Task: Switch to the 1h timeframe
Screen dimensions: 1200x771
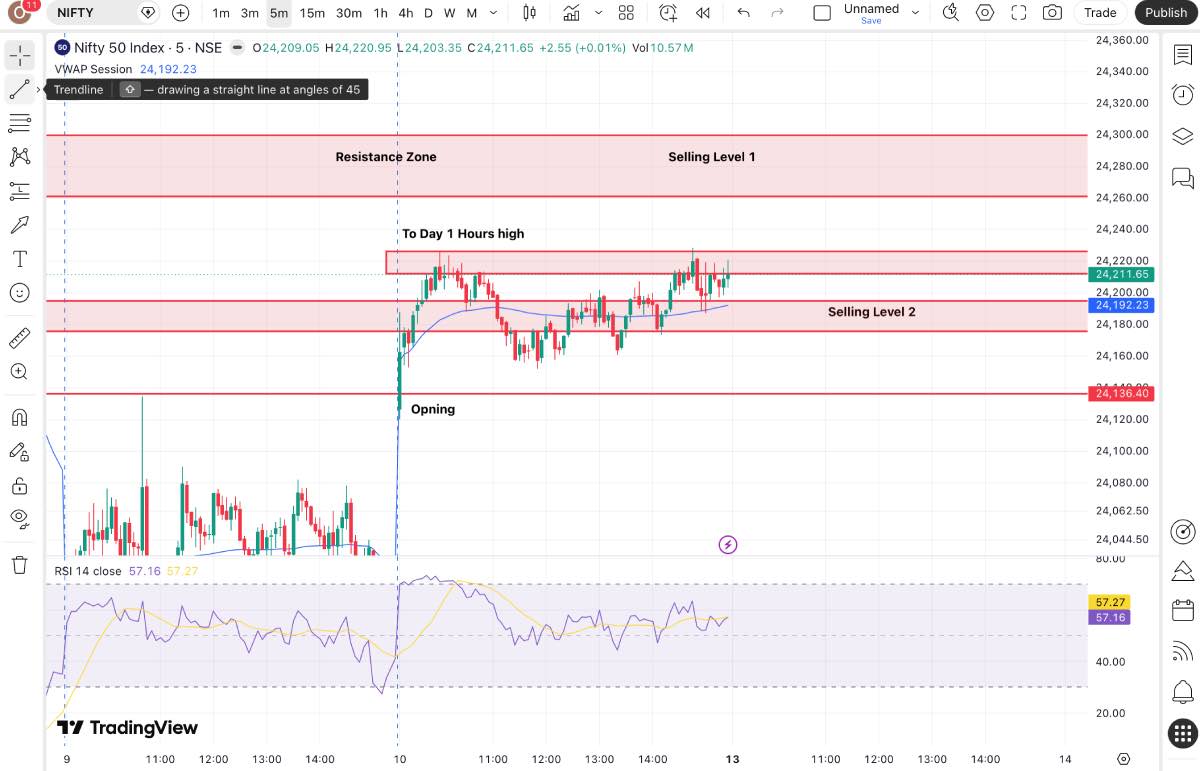Action: pyautogui.click(x=380, y=13)
